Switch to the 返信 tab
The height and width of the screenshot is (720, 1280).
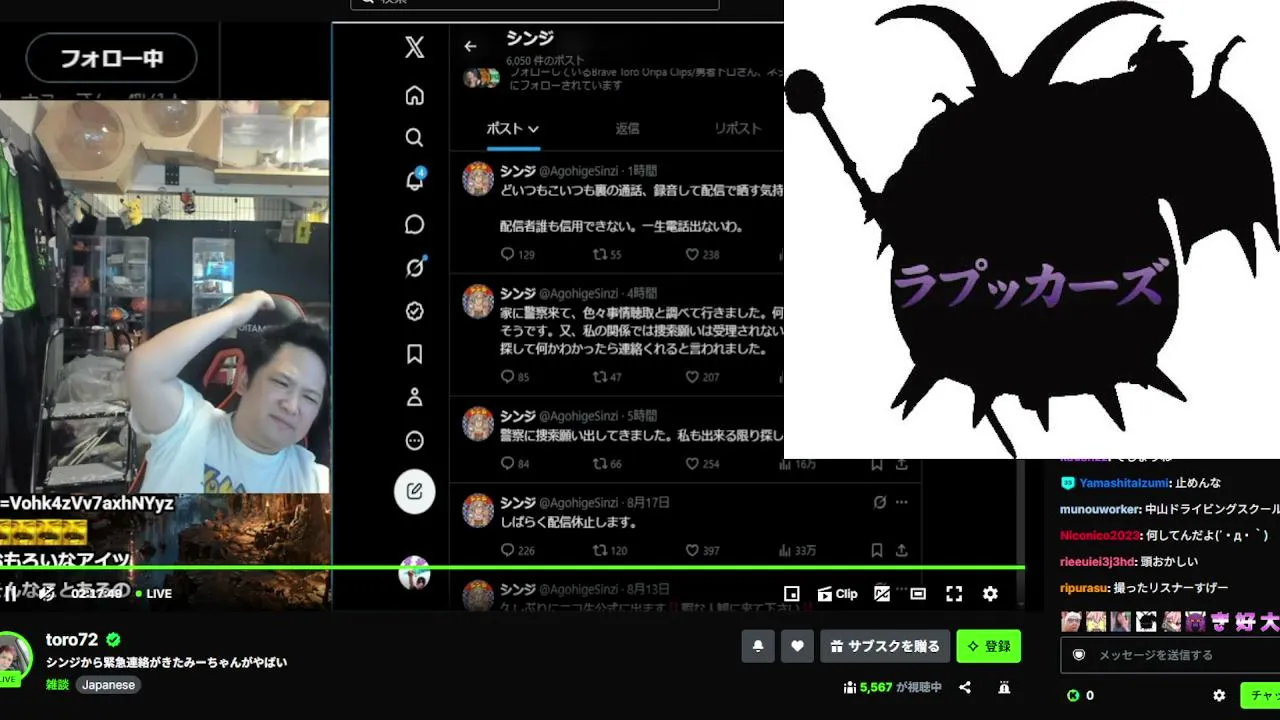[x=627, y=128]
